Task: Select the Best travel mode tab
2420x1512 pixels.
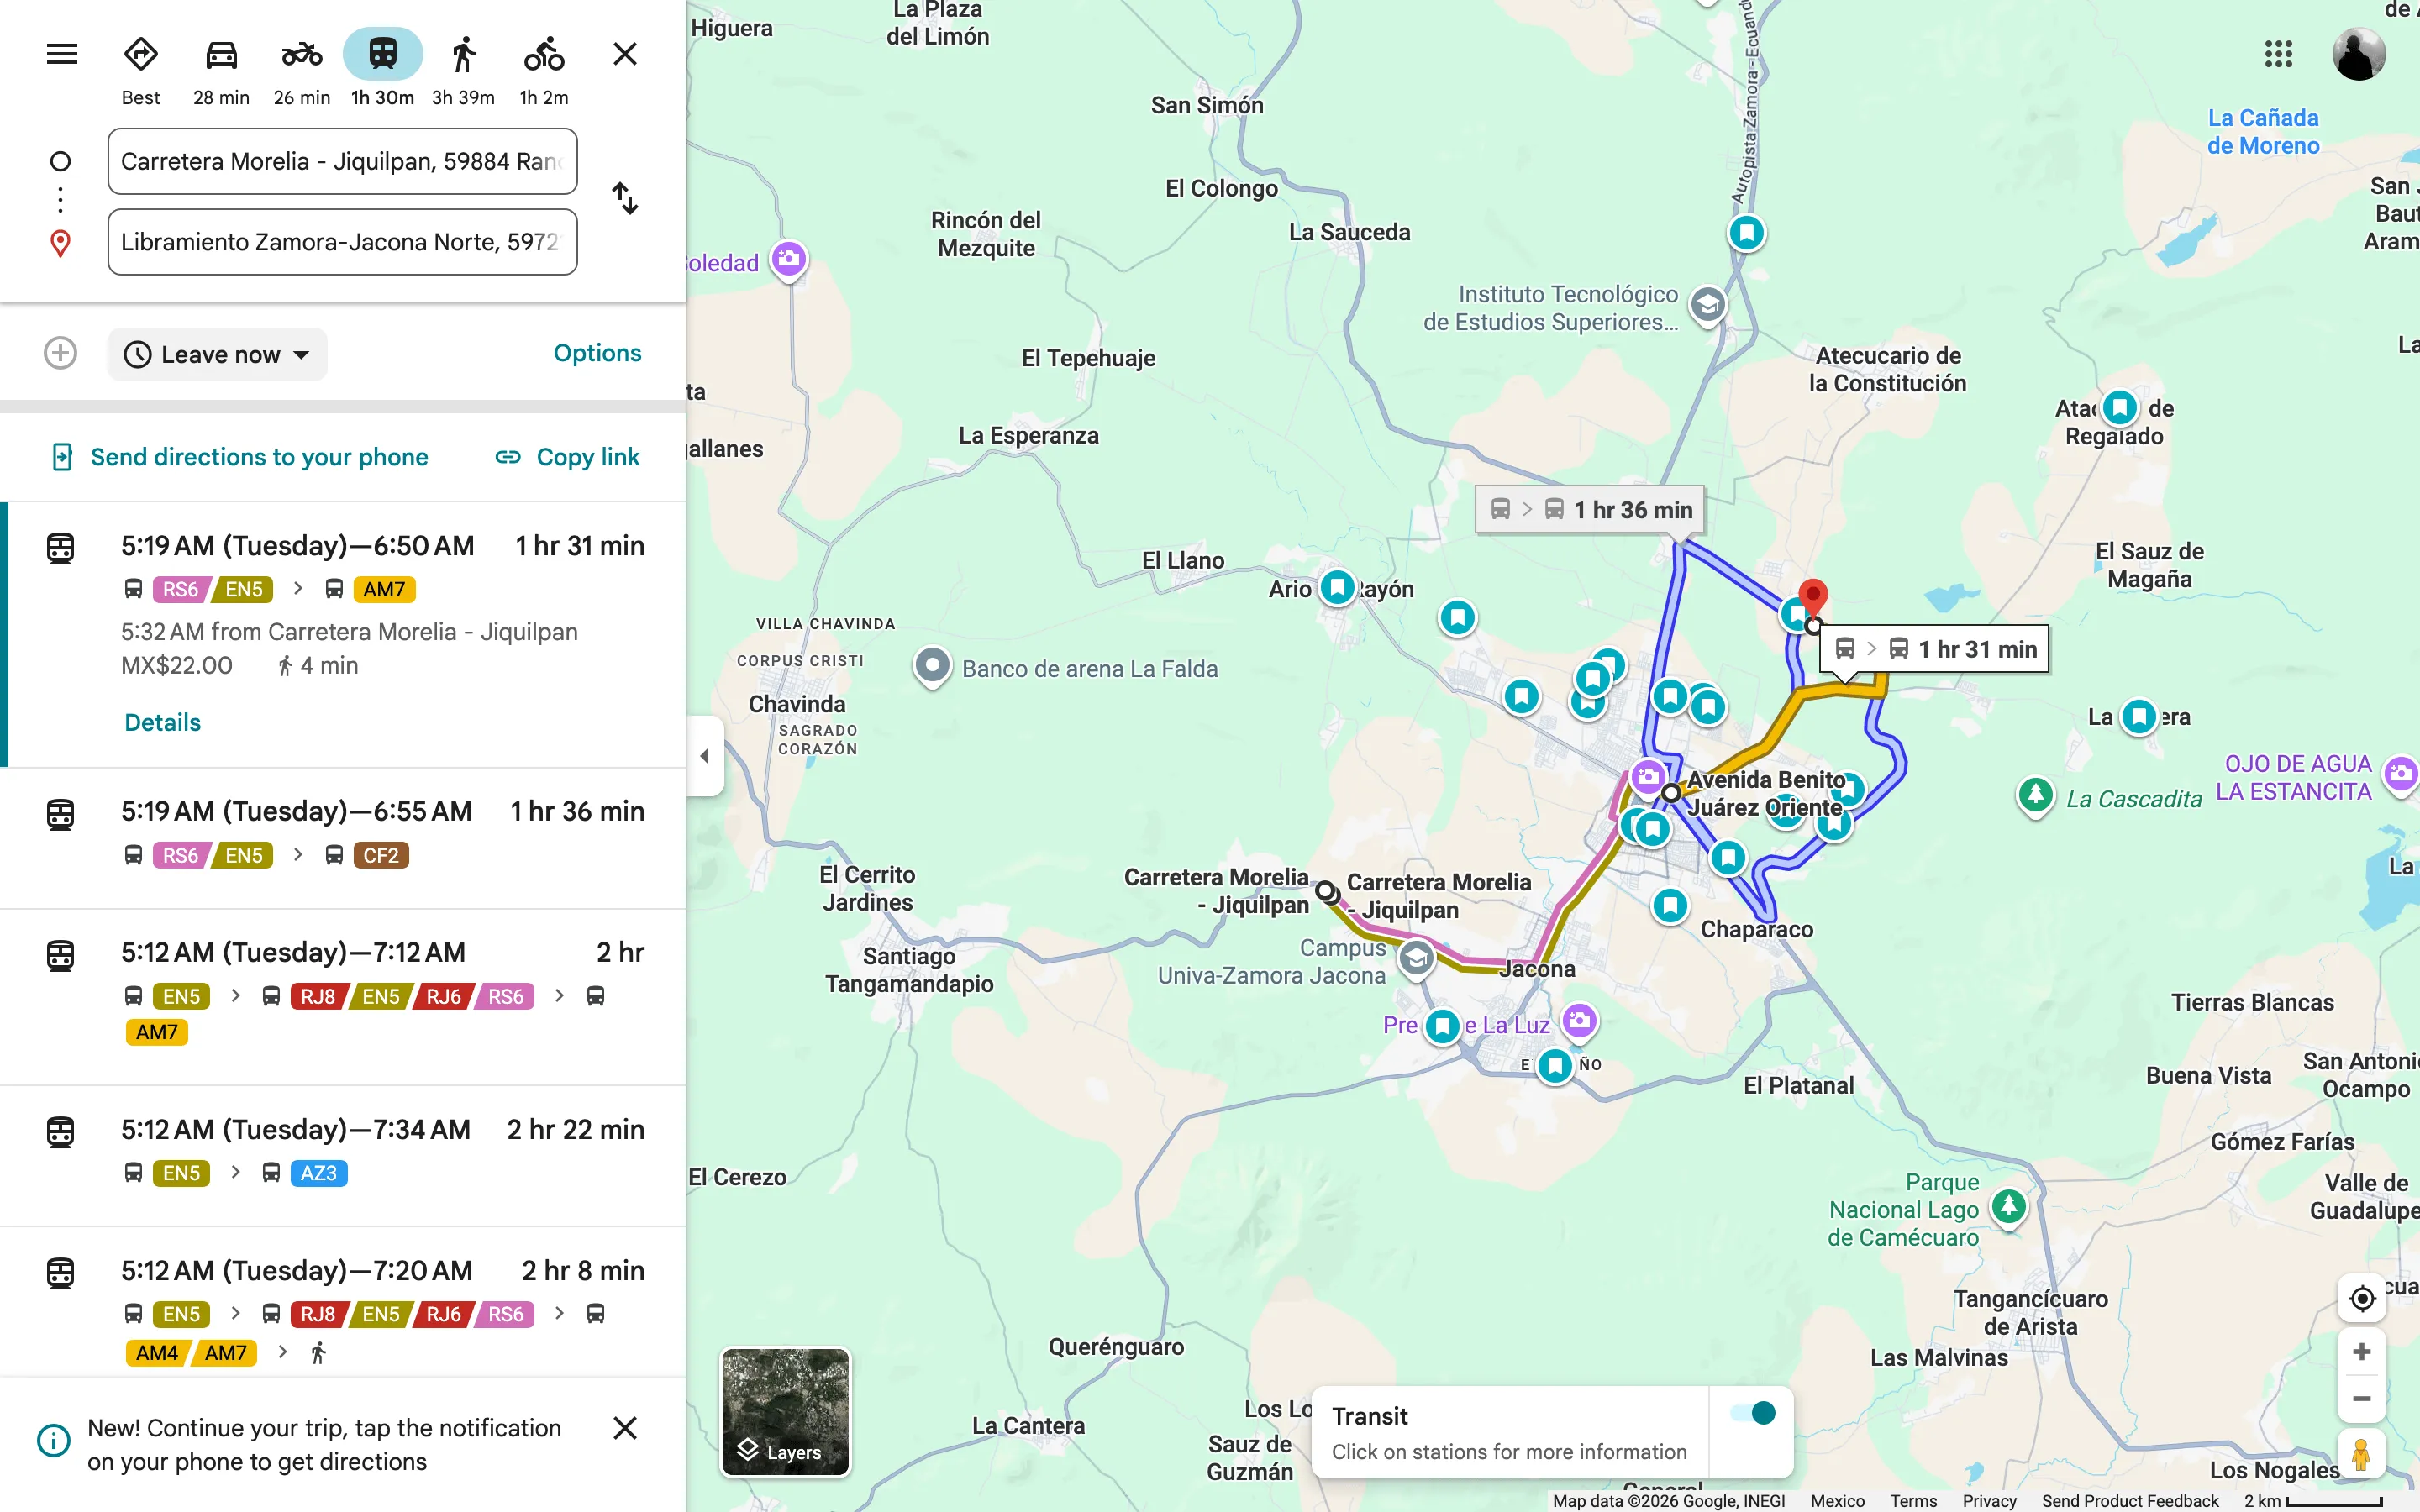Action: pos(141,68)
